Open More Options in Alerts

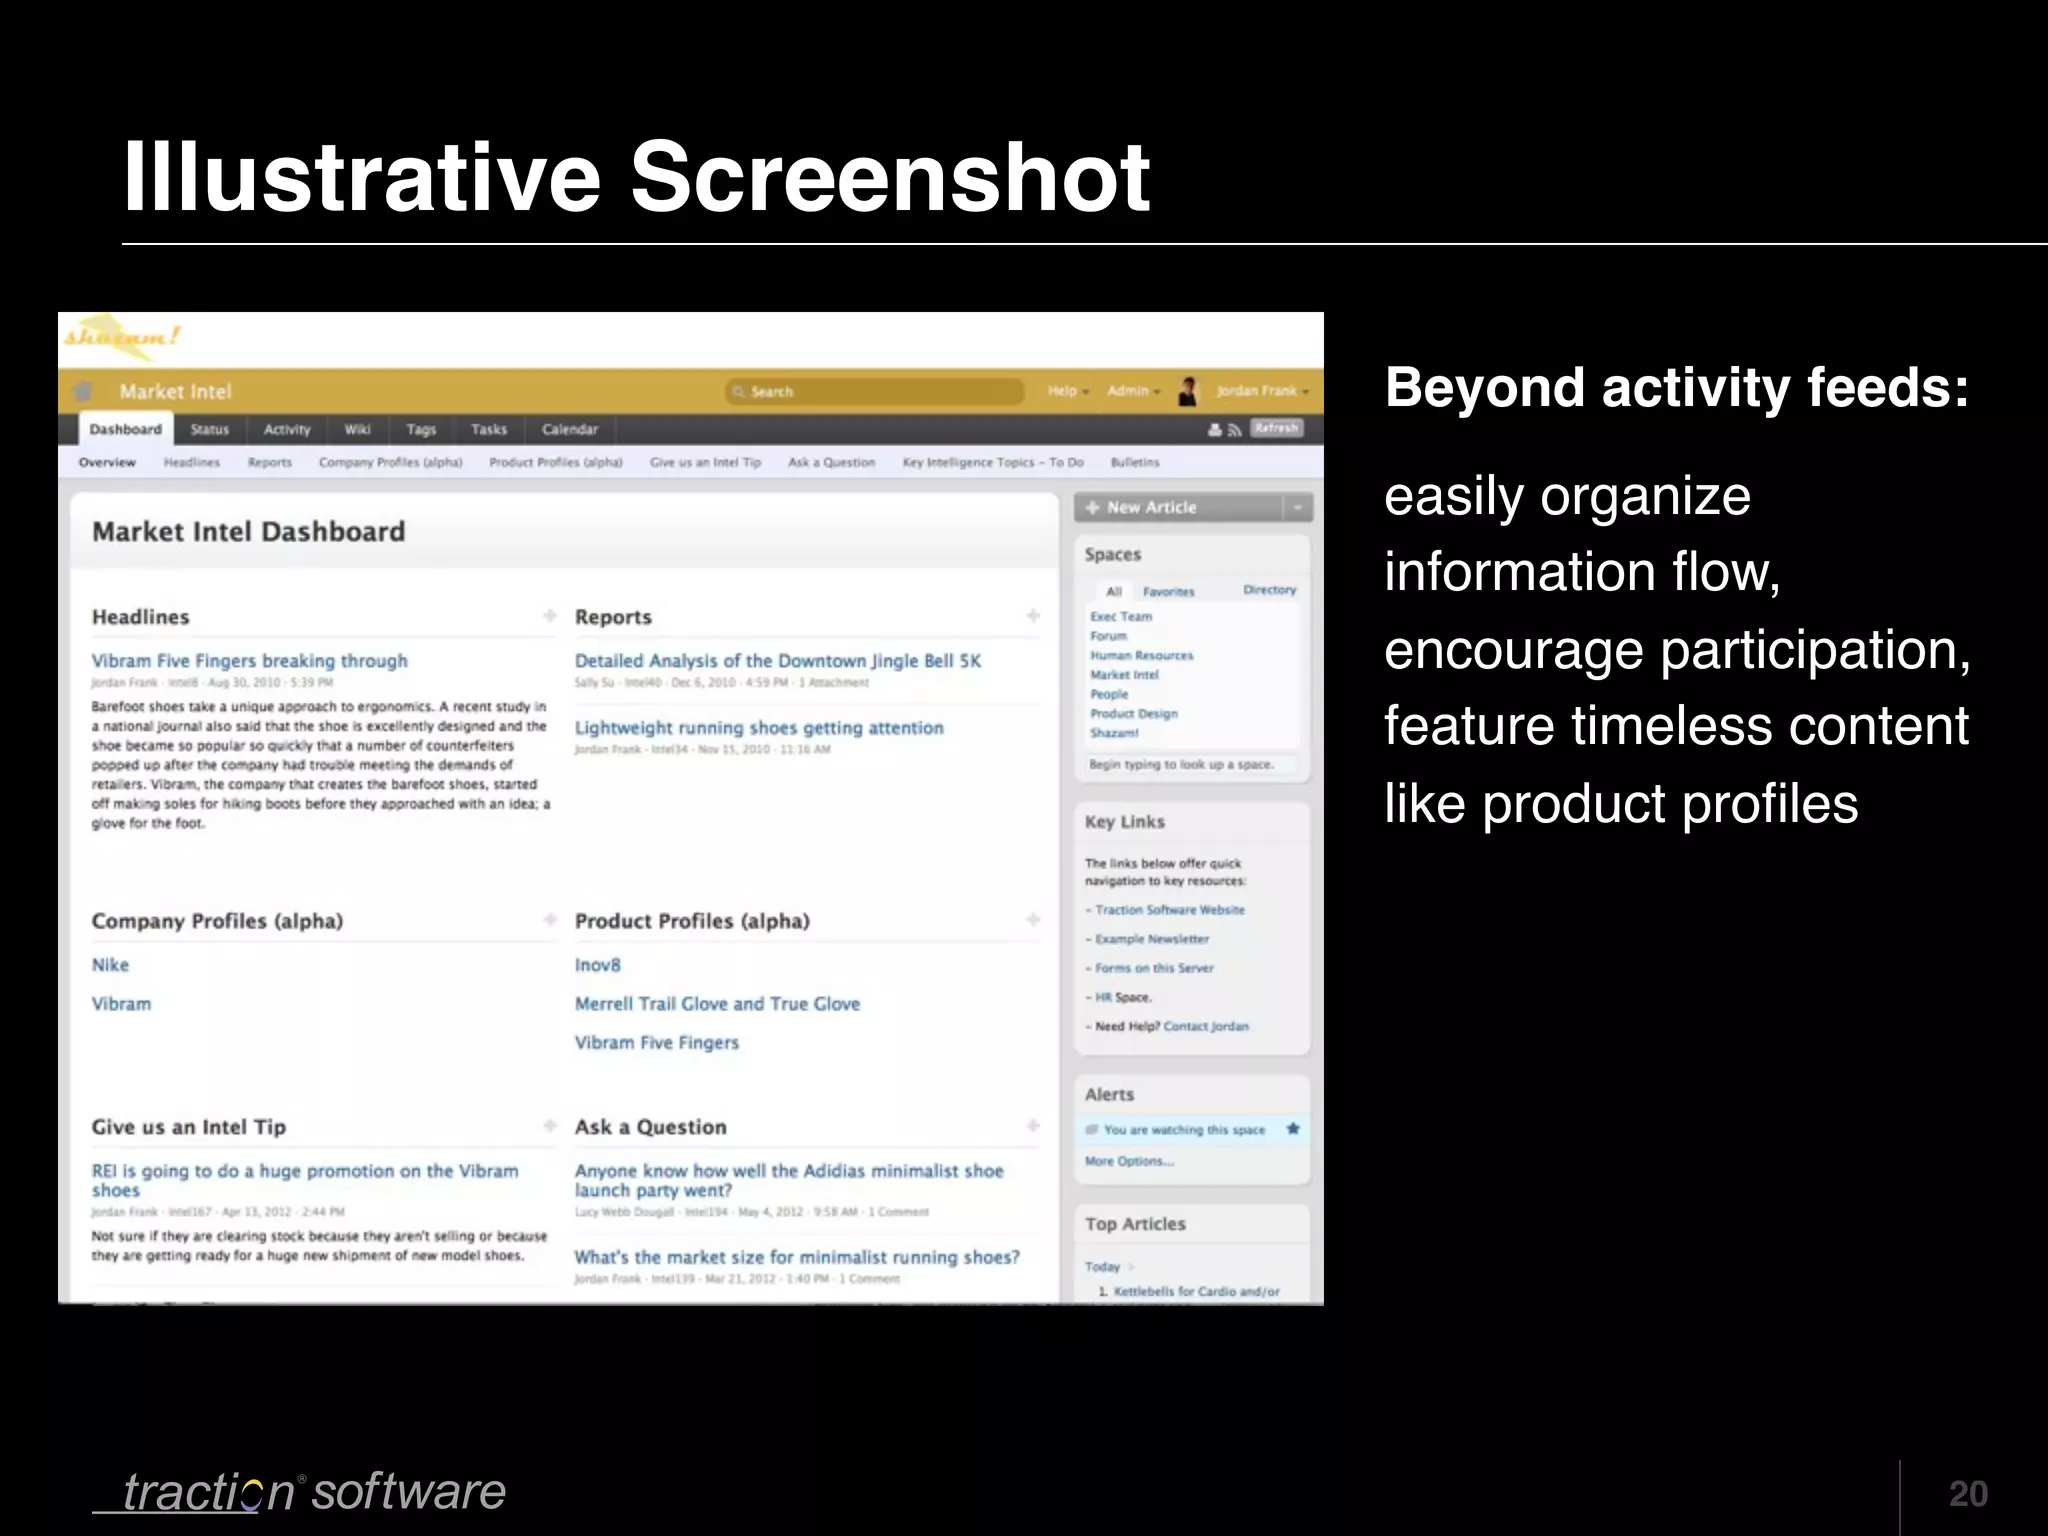[1129, 1162]
